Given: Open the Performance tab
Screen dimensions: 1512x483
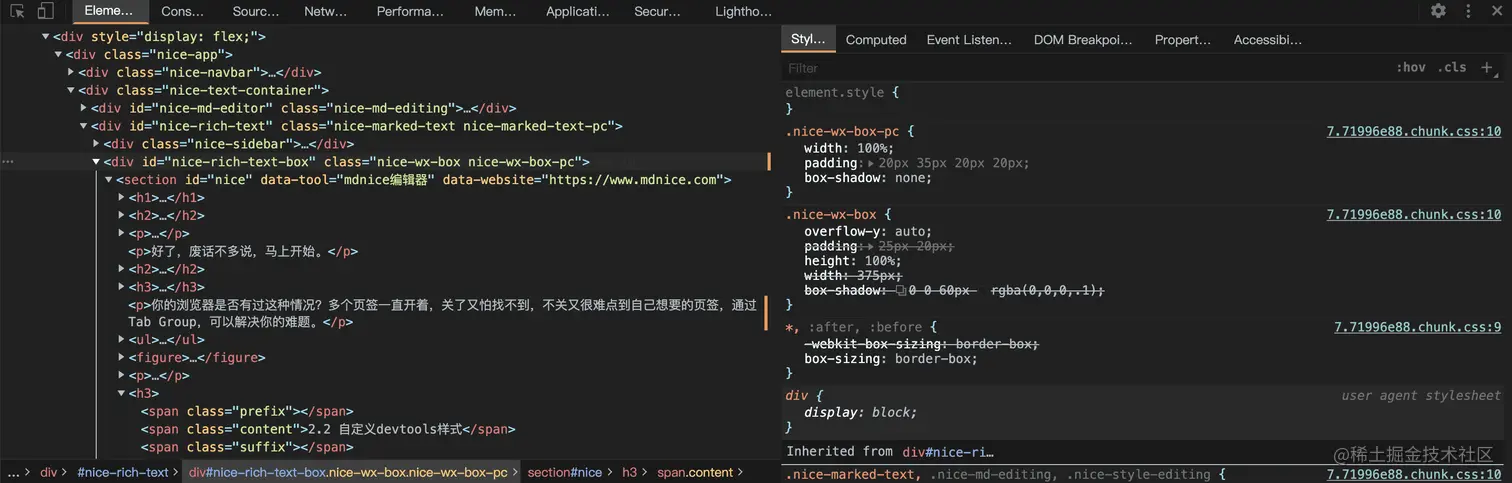Looking at the screenshot, I should click(410, 11).
